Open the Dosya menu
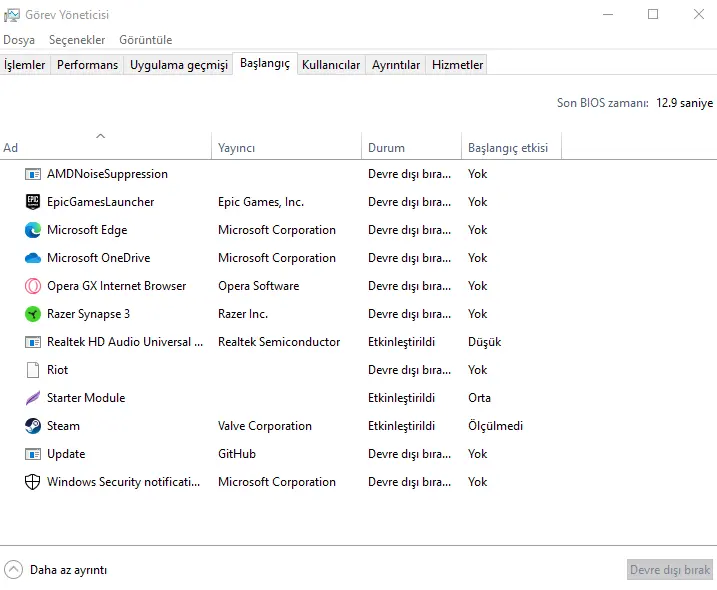717x590 pixels. [x=19, y=40]
